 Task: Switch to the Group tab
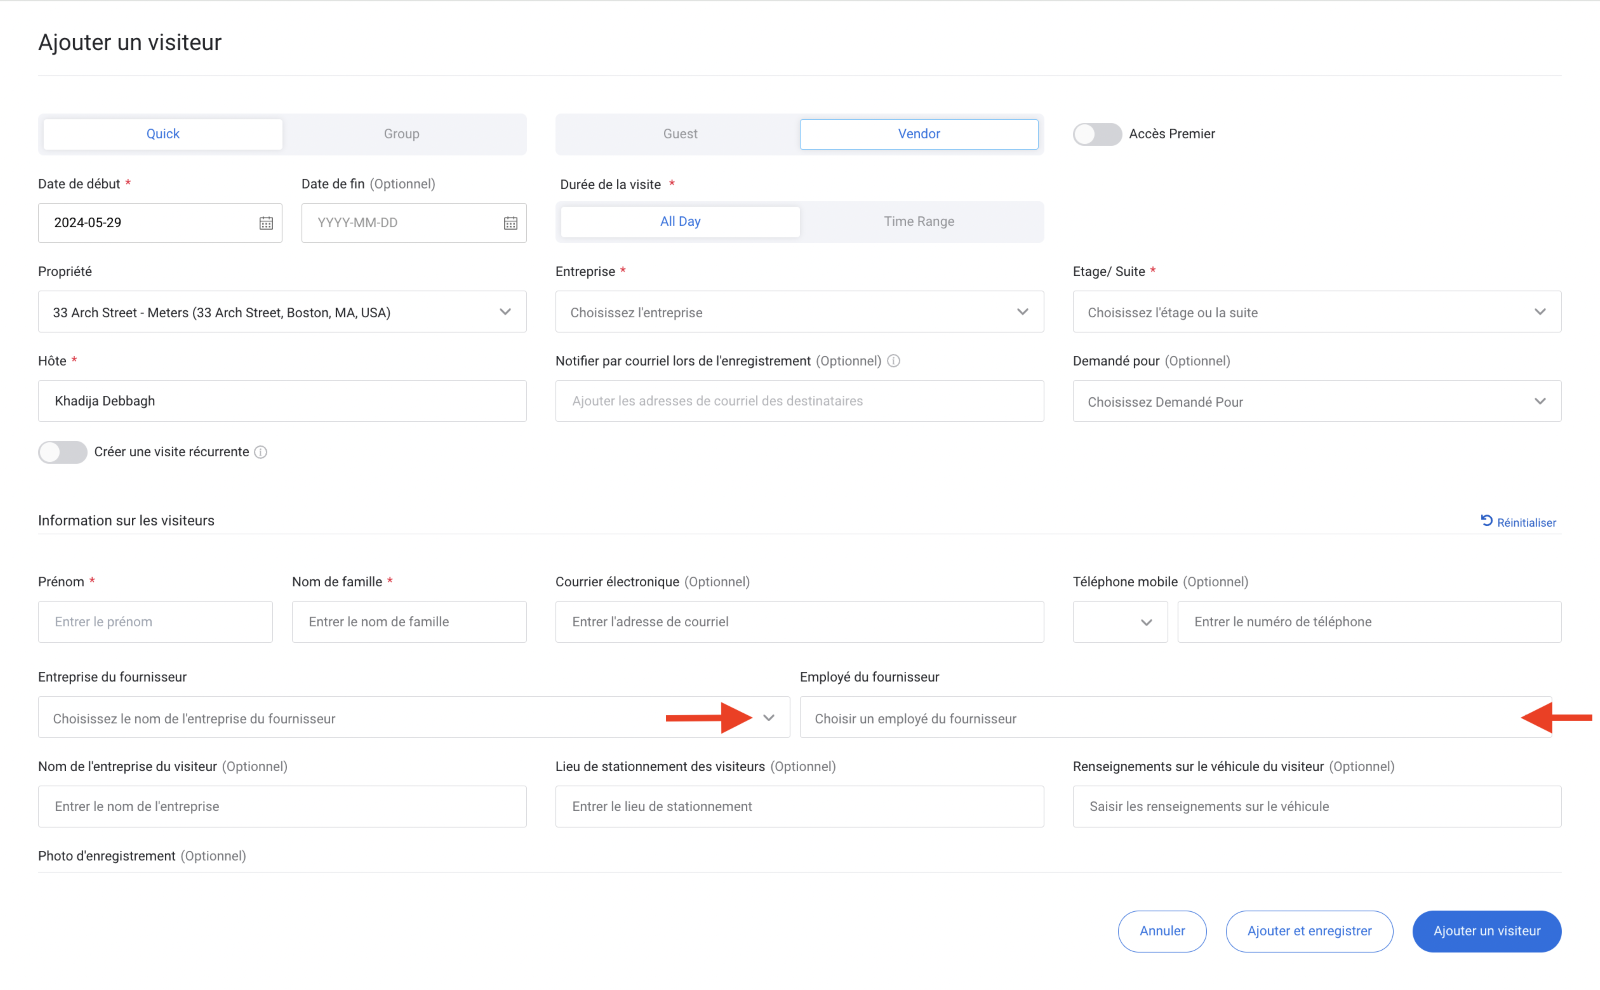pyautogui.click(x=402, y=134)
